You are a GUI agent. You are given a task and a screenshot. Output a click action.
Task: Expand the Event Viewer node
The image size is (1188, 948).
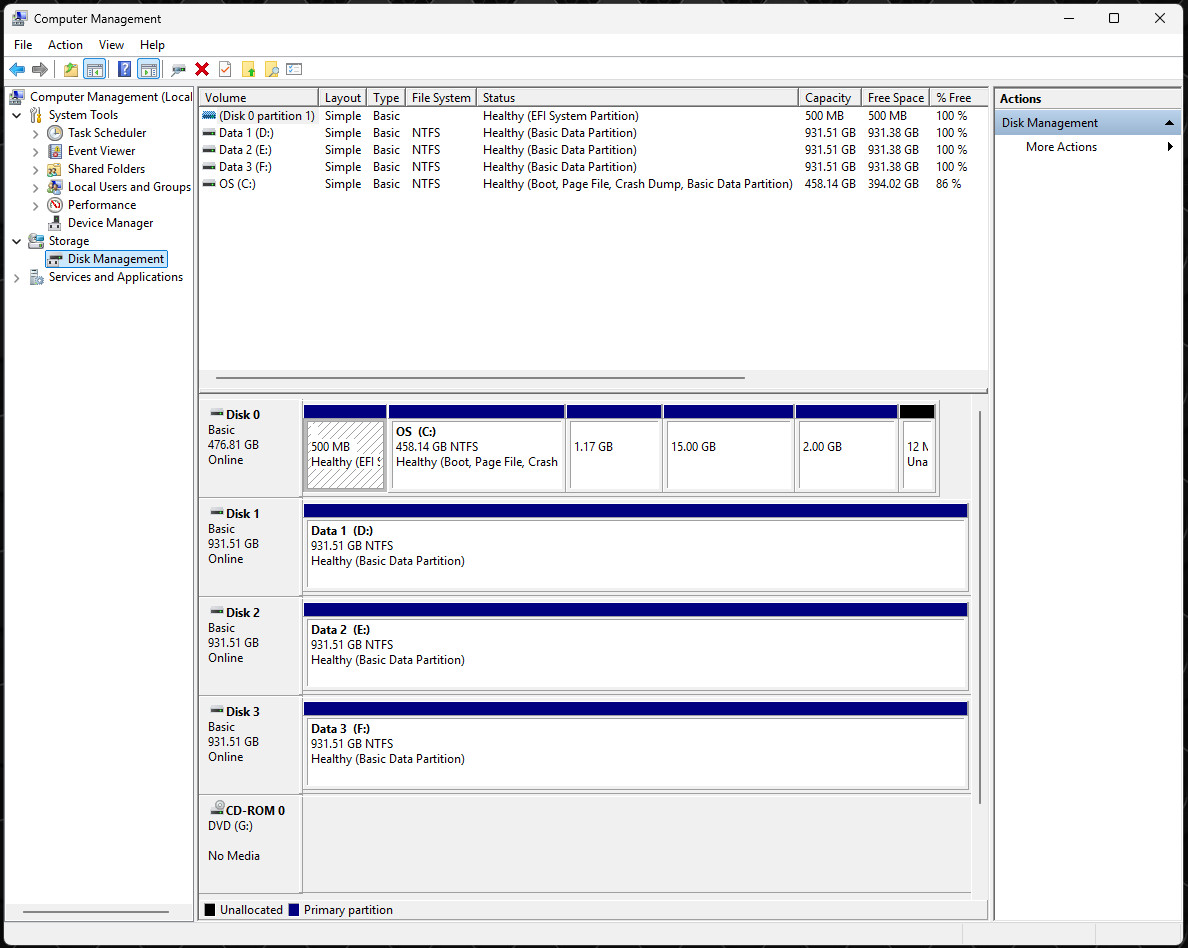pos(35,152)
